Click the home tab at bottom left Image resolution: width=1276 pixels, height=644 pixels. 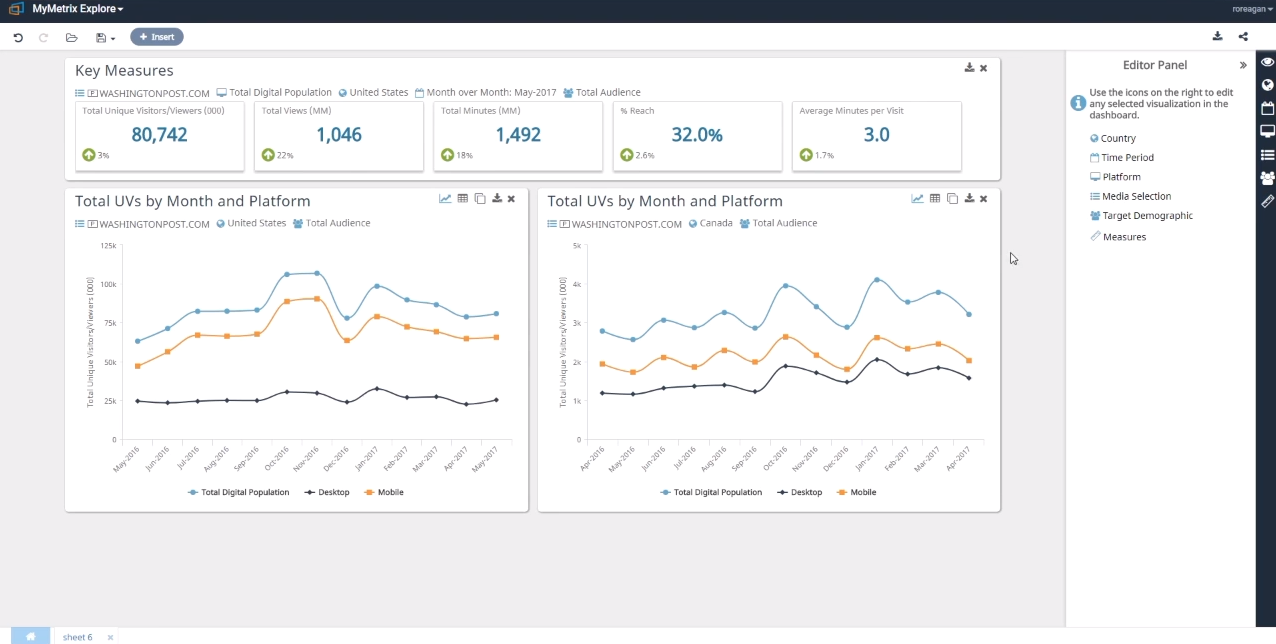coord(29,636)
